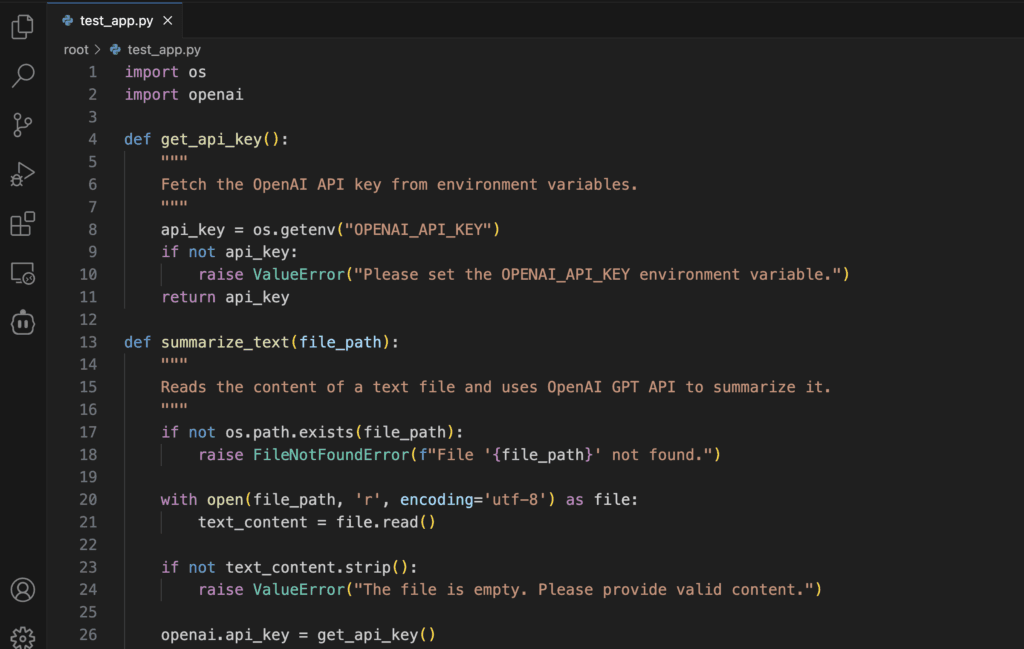Click 'openai.api_key' on line 26
Viewport: 1024px width, 649px height.
tap(225, 635)
